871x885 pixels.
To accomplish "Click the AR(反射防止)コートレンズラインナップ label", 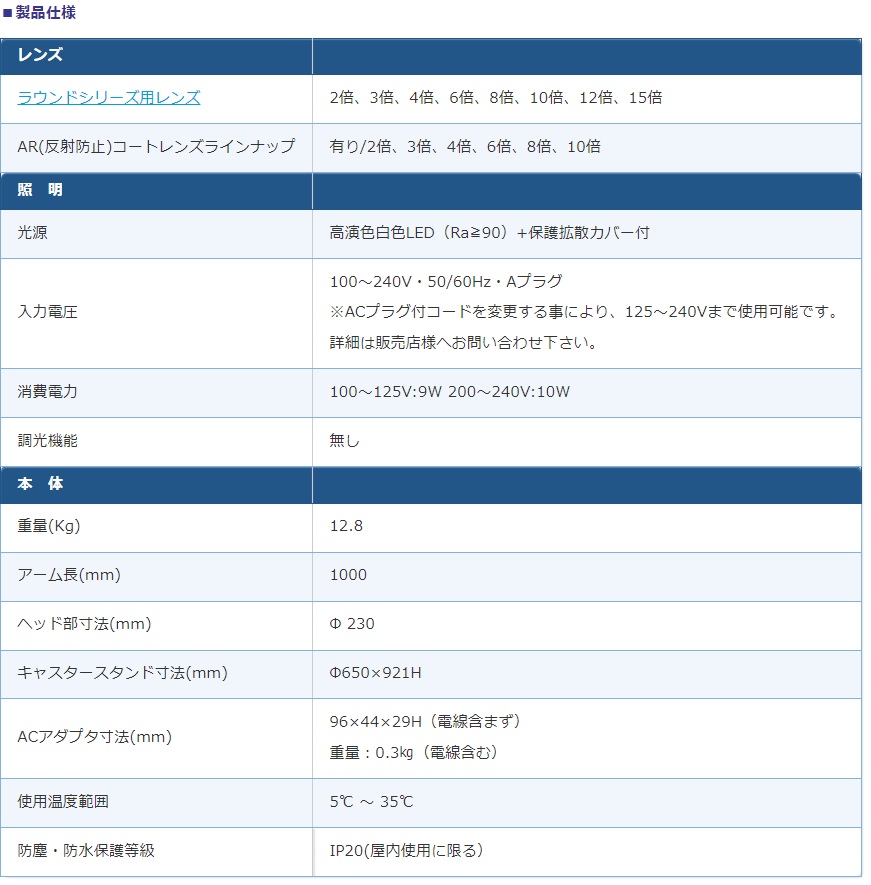I will pyautogui.click(x=156, y=147).
